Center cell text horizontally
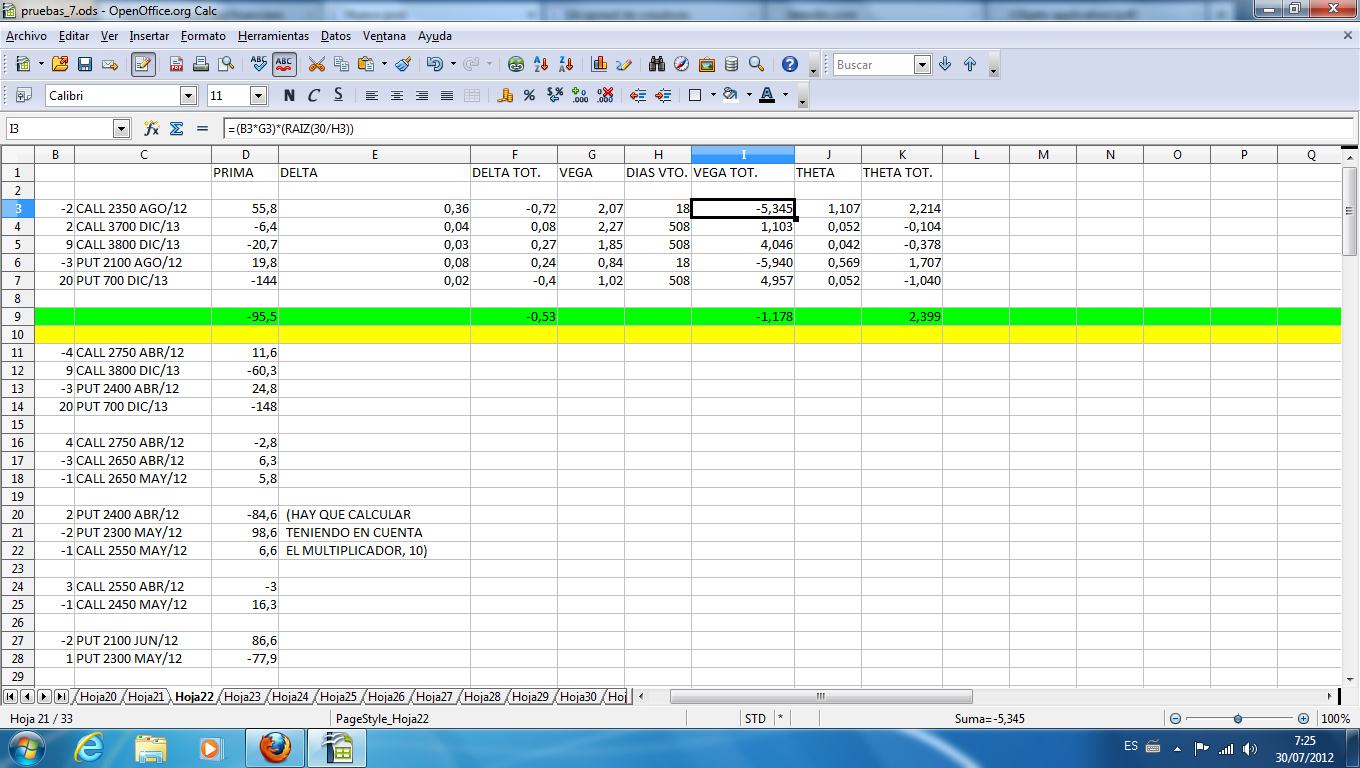This screenshot has width=1360, height=768. click(x=397, y=96)
